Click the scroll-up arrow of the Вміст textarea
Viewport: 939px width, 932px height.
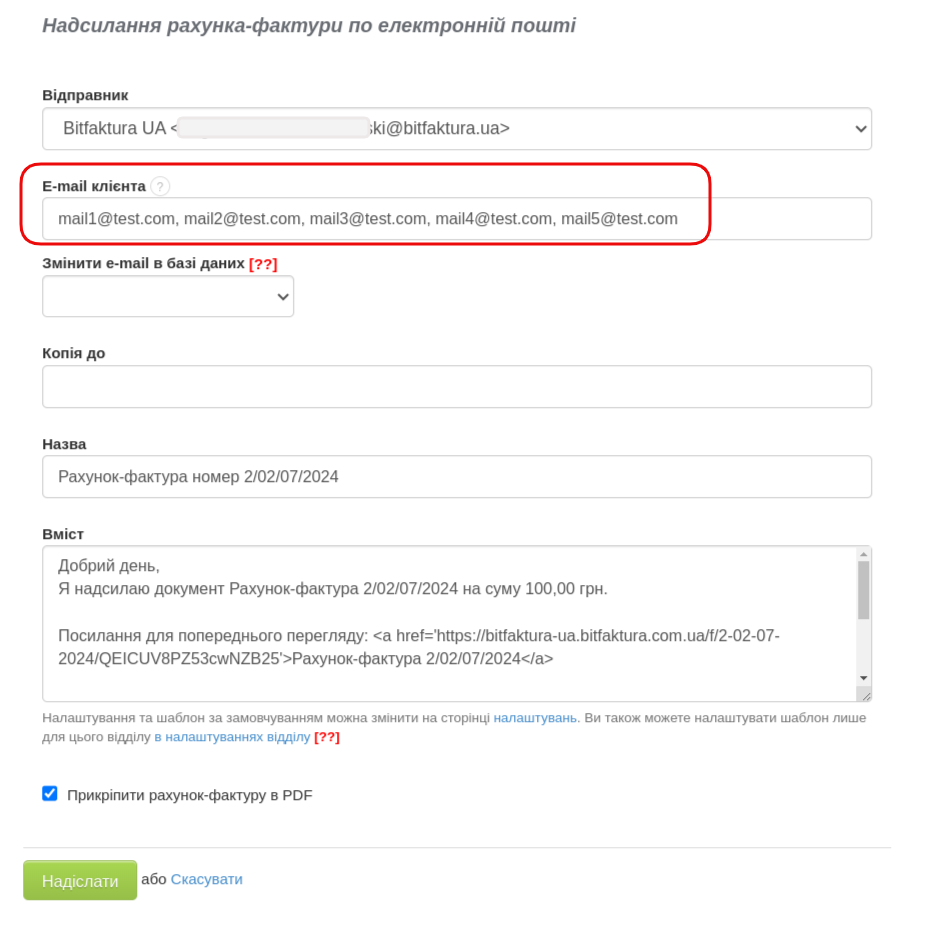click(x=864, y=554)
